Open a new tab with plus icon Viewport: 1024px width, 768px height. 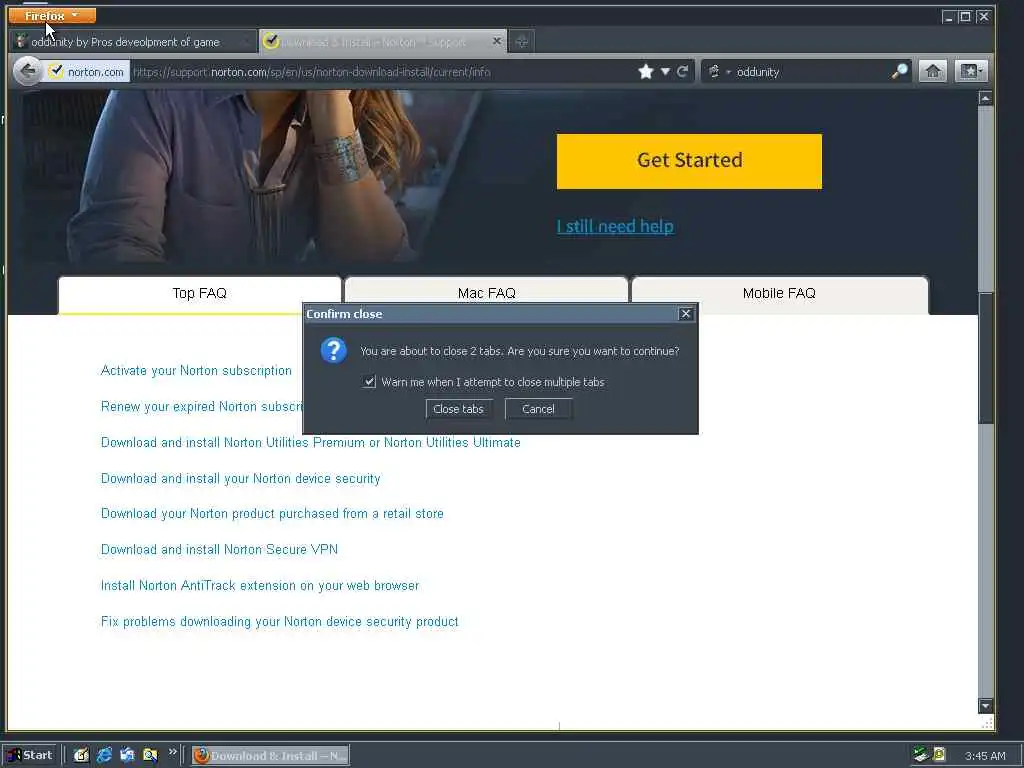[x=521, y=42]
